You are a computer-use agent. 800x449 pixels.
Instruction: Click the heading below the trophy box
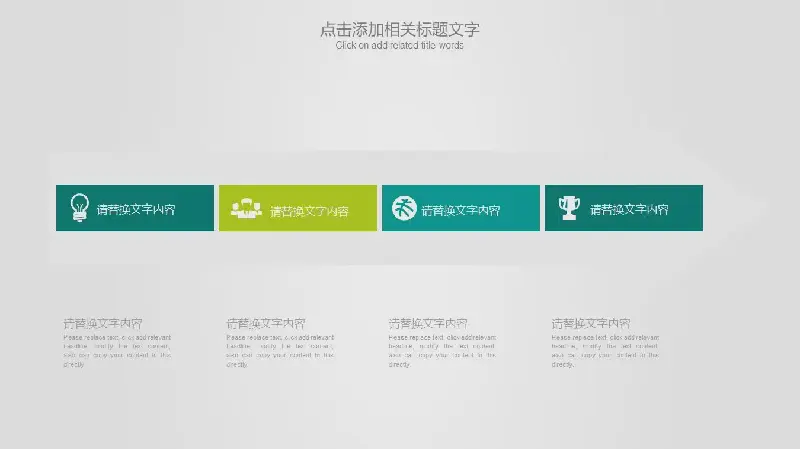591,323
